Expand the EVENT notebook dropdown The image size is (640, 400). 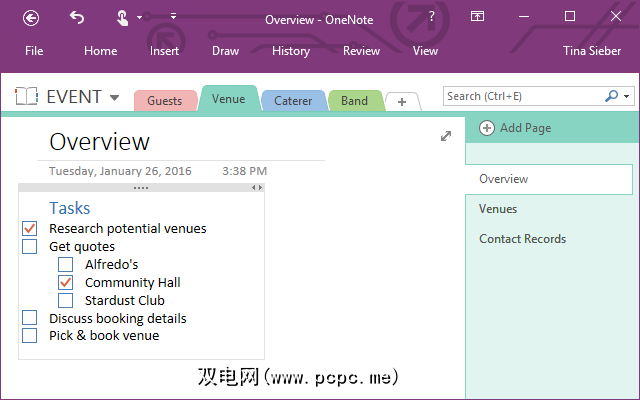(115, 98)
